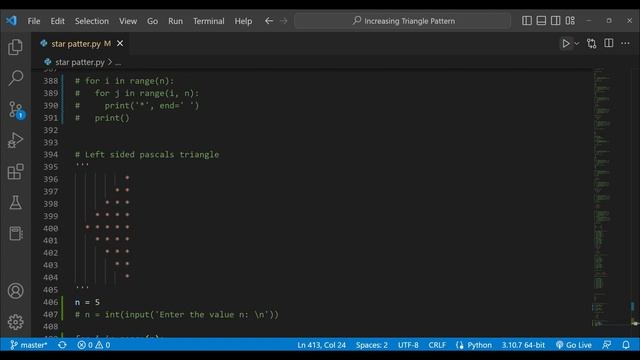Click commented line for j in range(i, n)
This screenshot has height=360, width=640.
click(137, 93)
